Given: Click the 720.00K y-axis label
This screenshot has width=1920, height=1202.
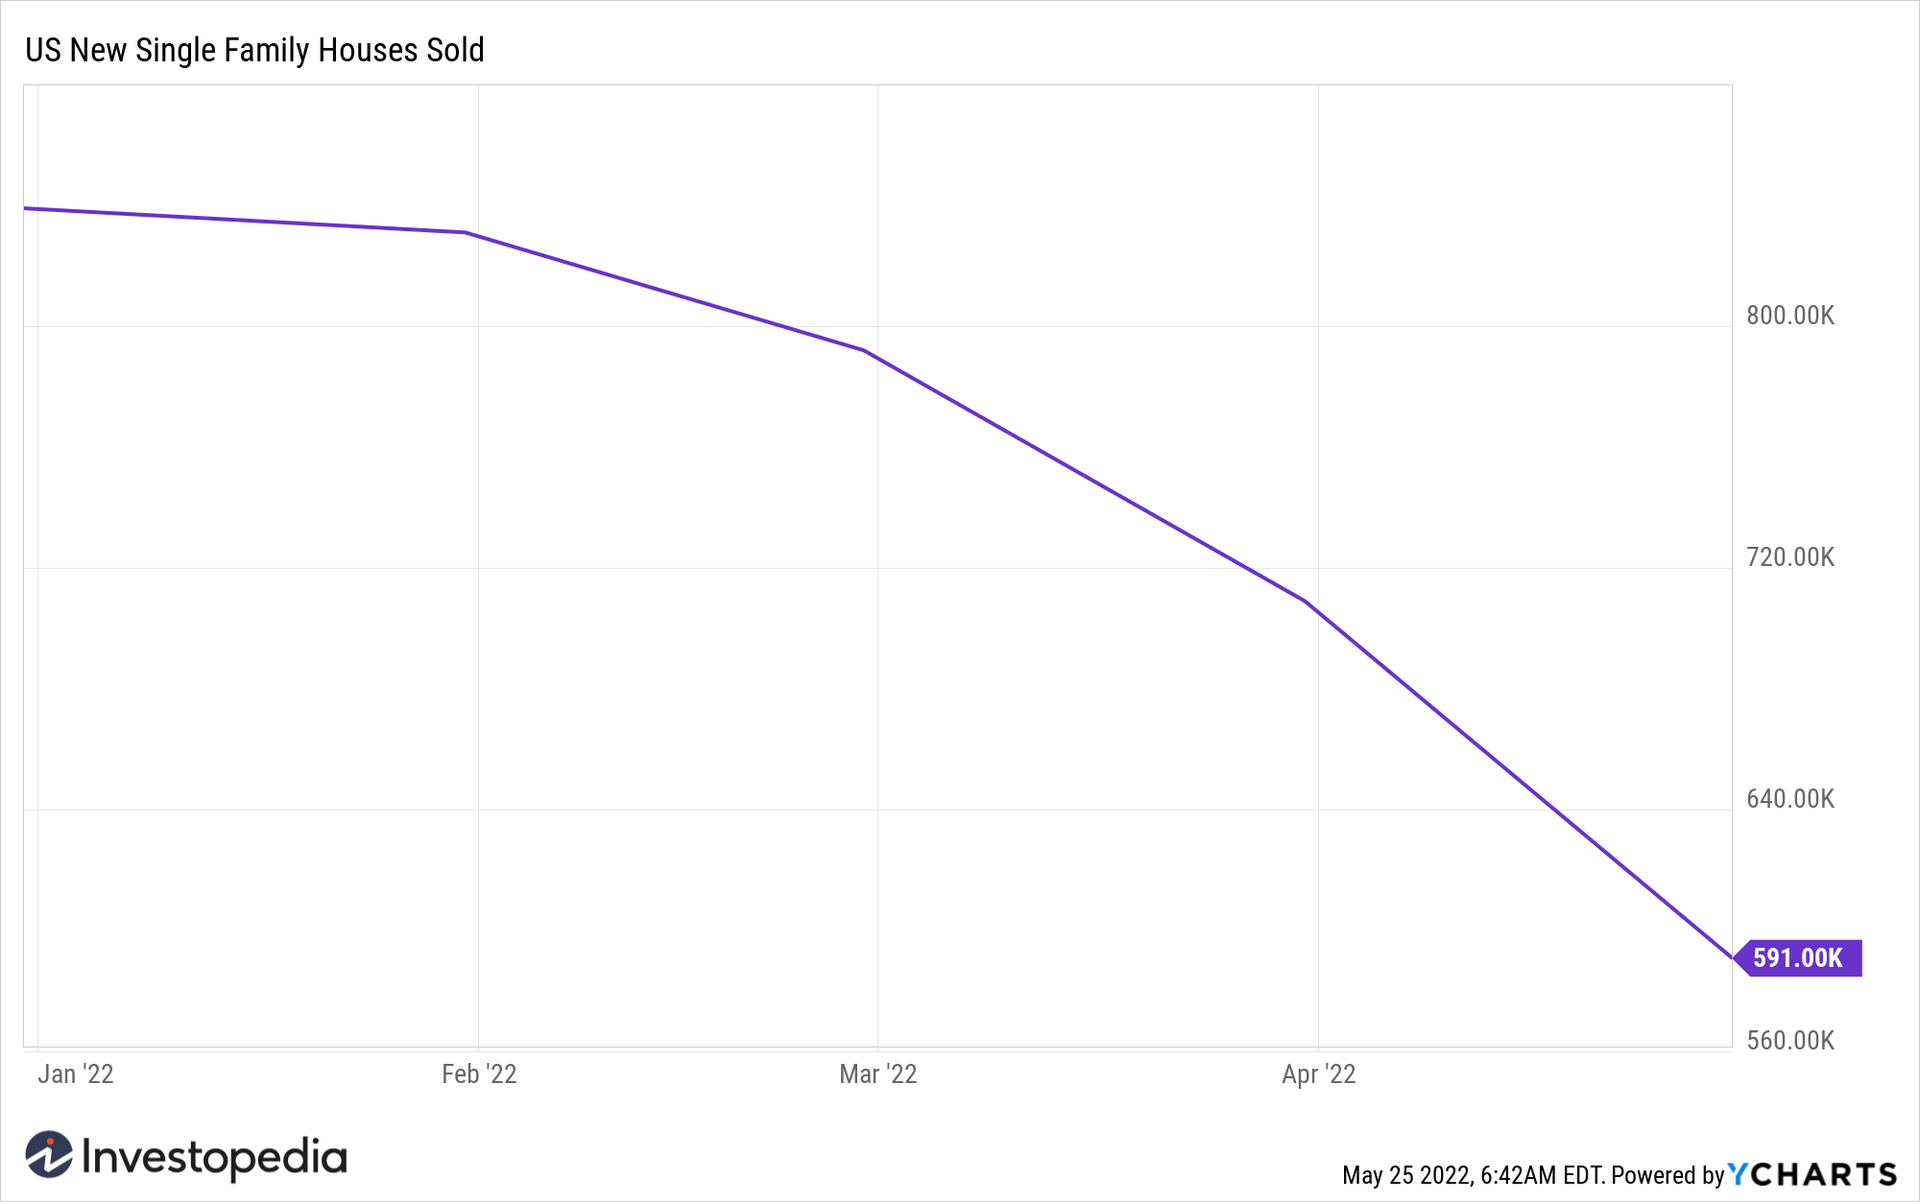Looking at the screenshot, I should [1790, 557].
